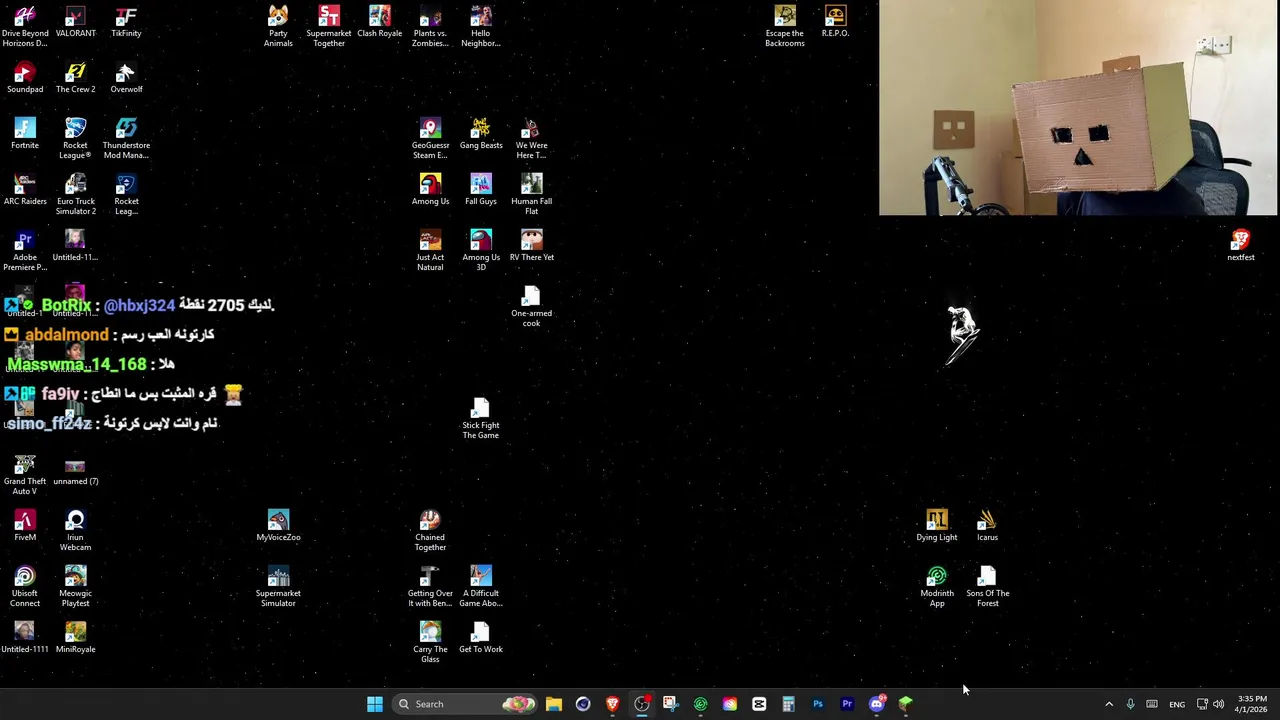Screen dimensions: 1280x720
Task: Select the We Were Here Together icon
Action: pyautogui.click(x=531, y=139)
